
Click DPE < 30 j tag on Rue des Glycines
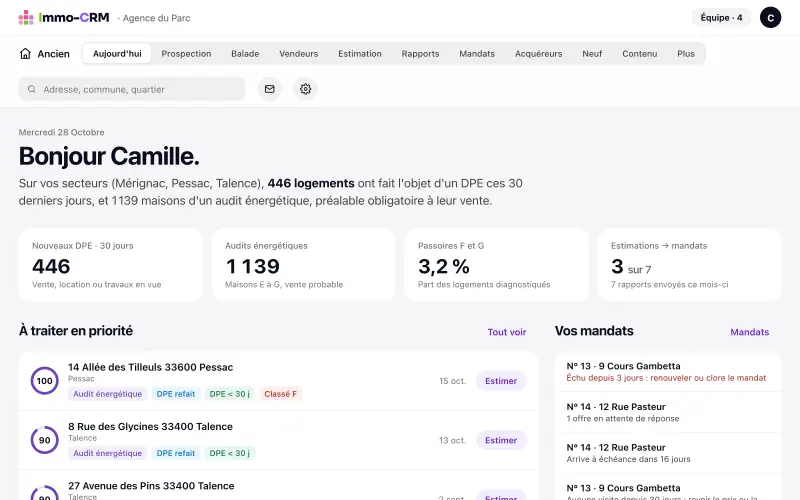click(230, 453)
